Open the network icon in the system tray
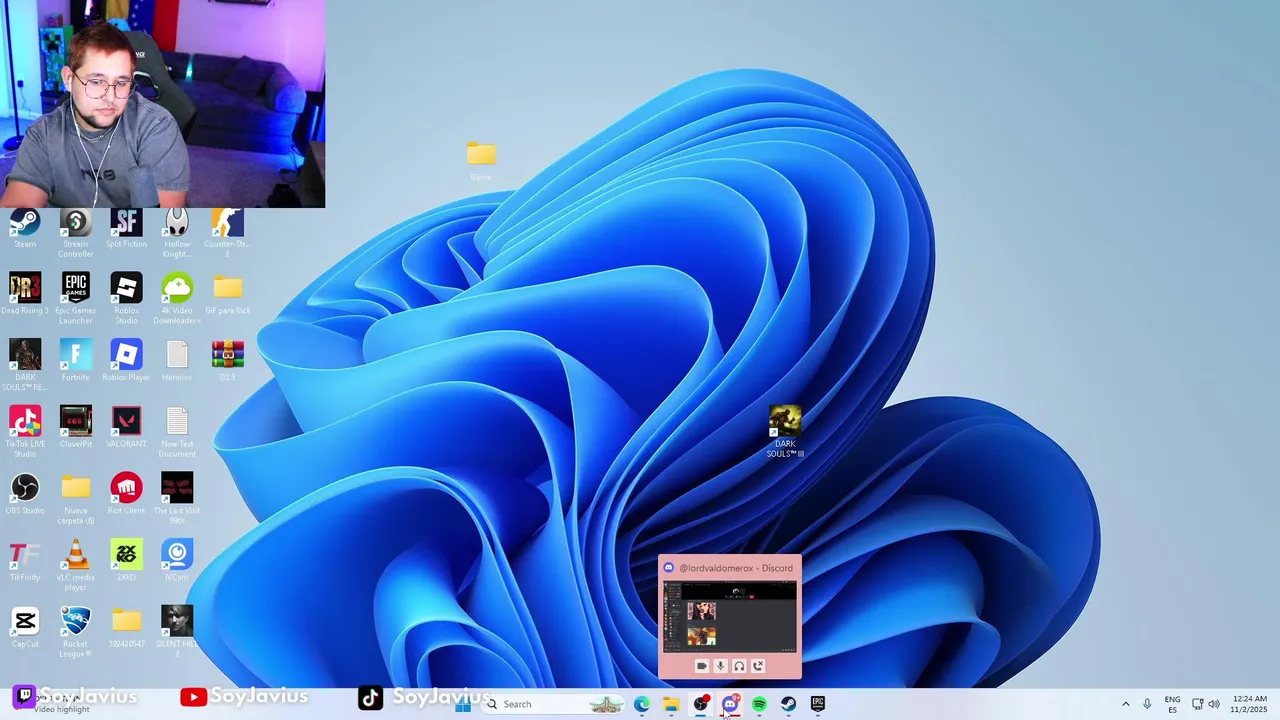This screenshot has height=720, width=1280. [x=1197, y=704]
